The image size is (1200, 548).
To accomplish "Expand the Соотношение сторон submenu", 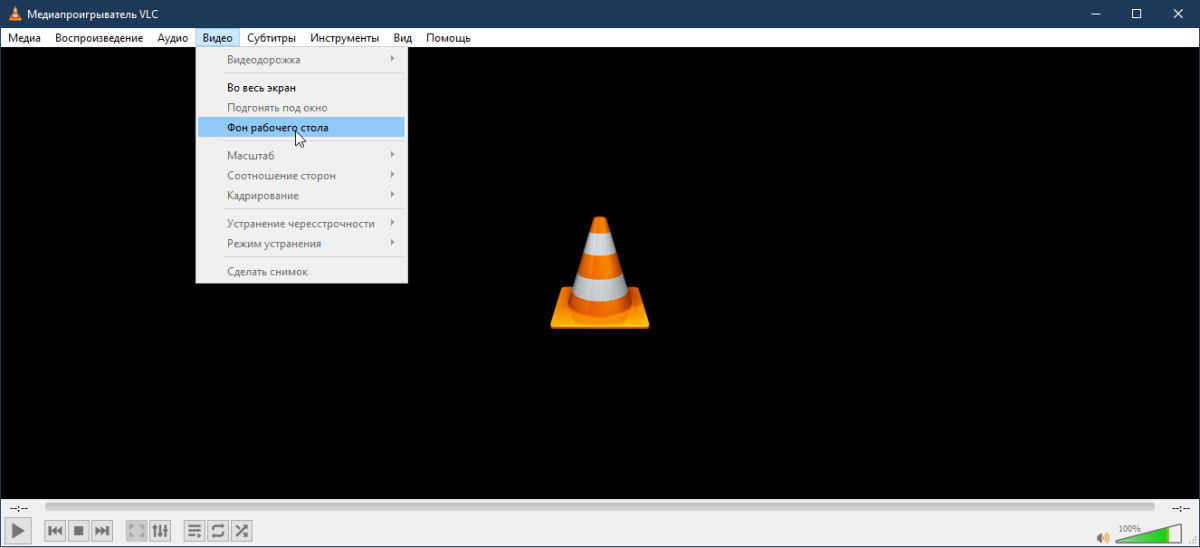I will [x=302, y=175].
